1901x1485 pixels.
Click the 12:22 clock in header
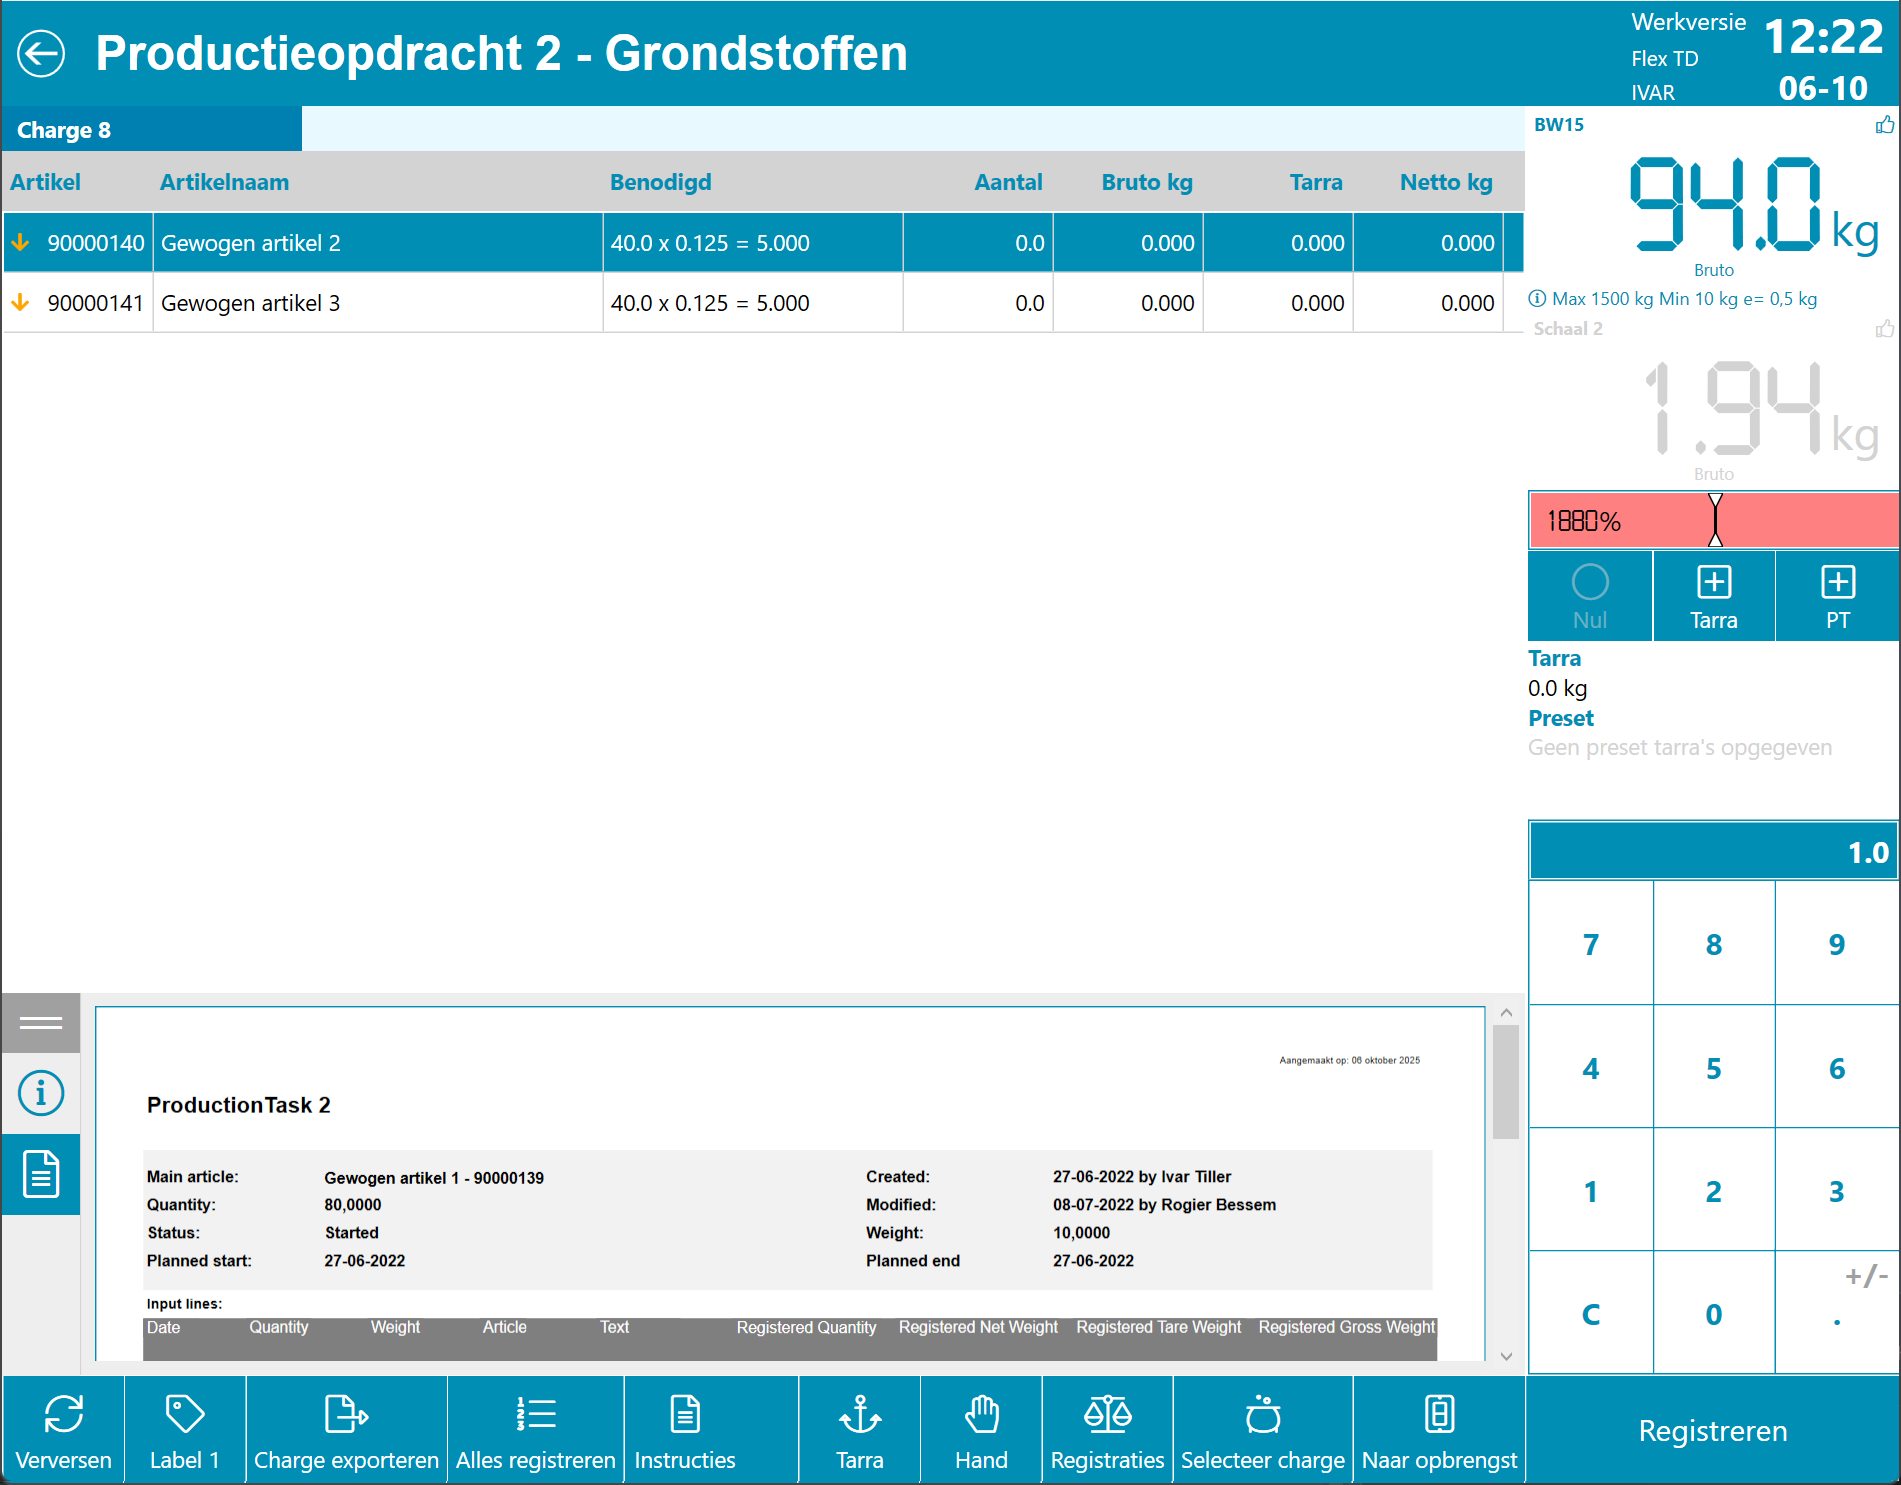click(1823, 37)
